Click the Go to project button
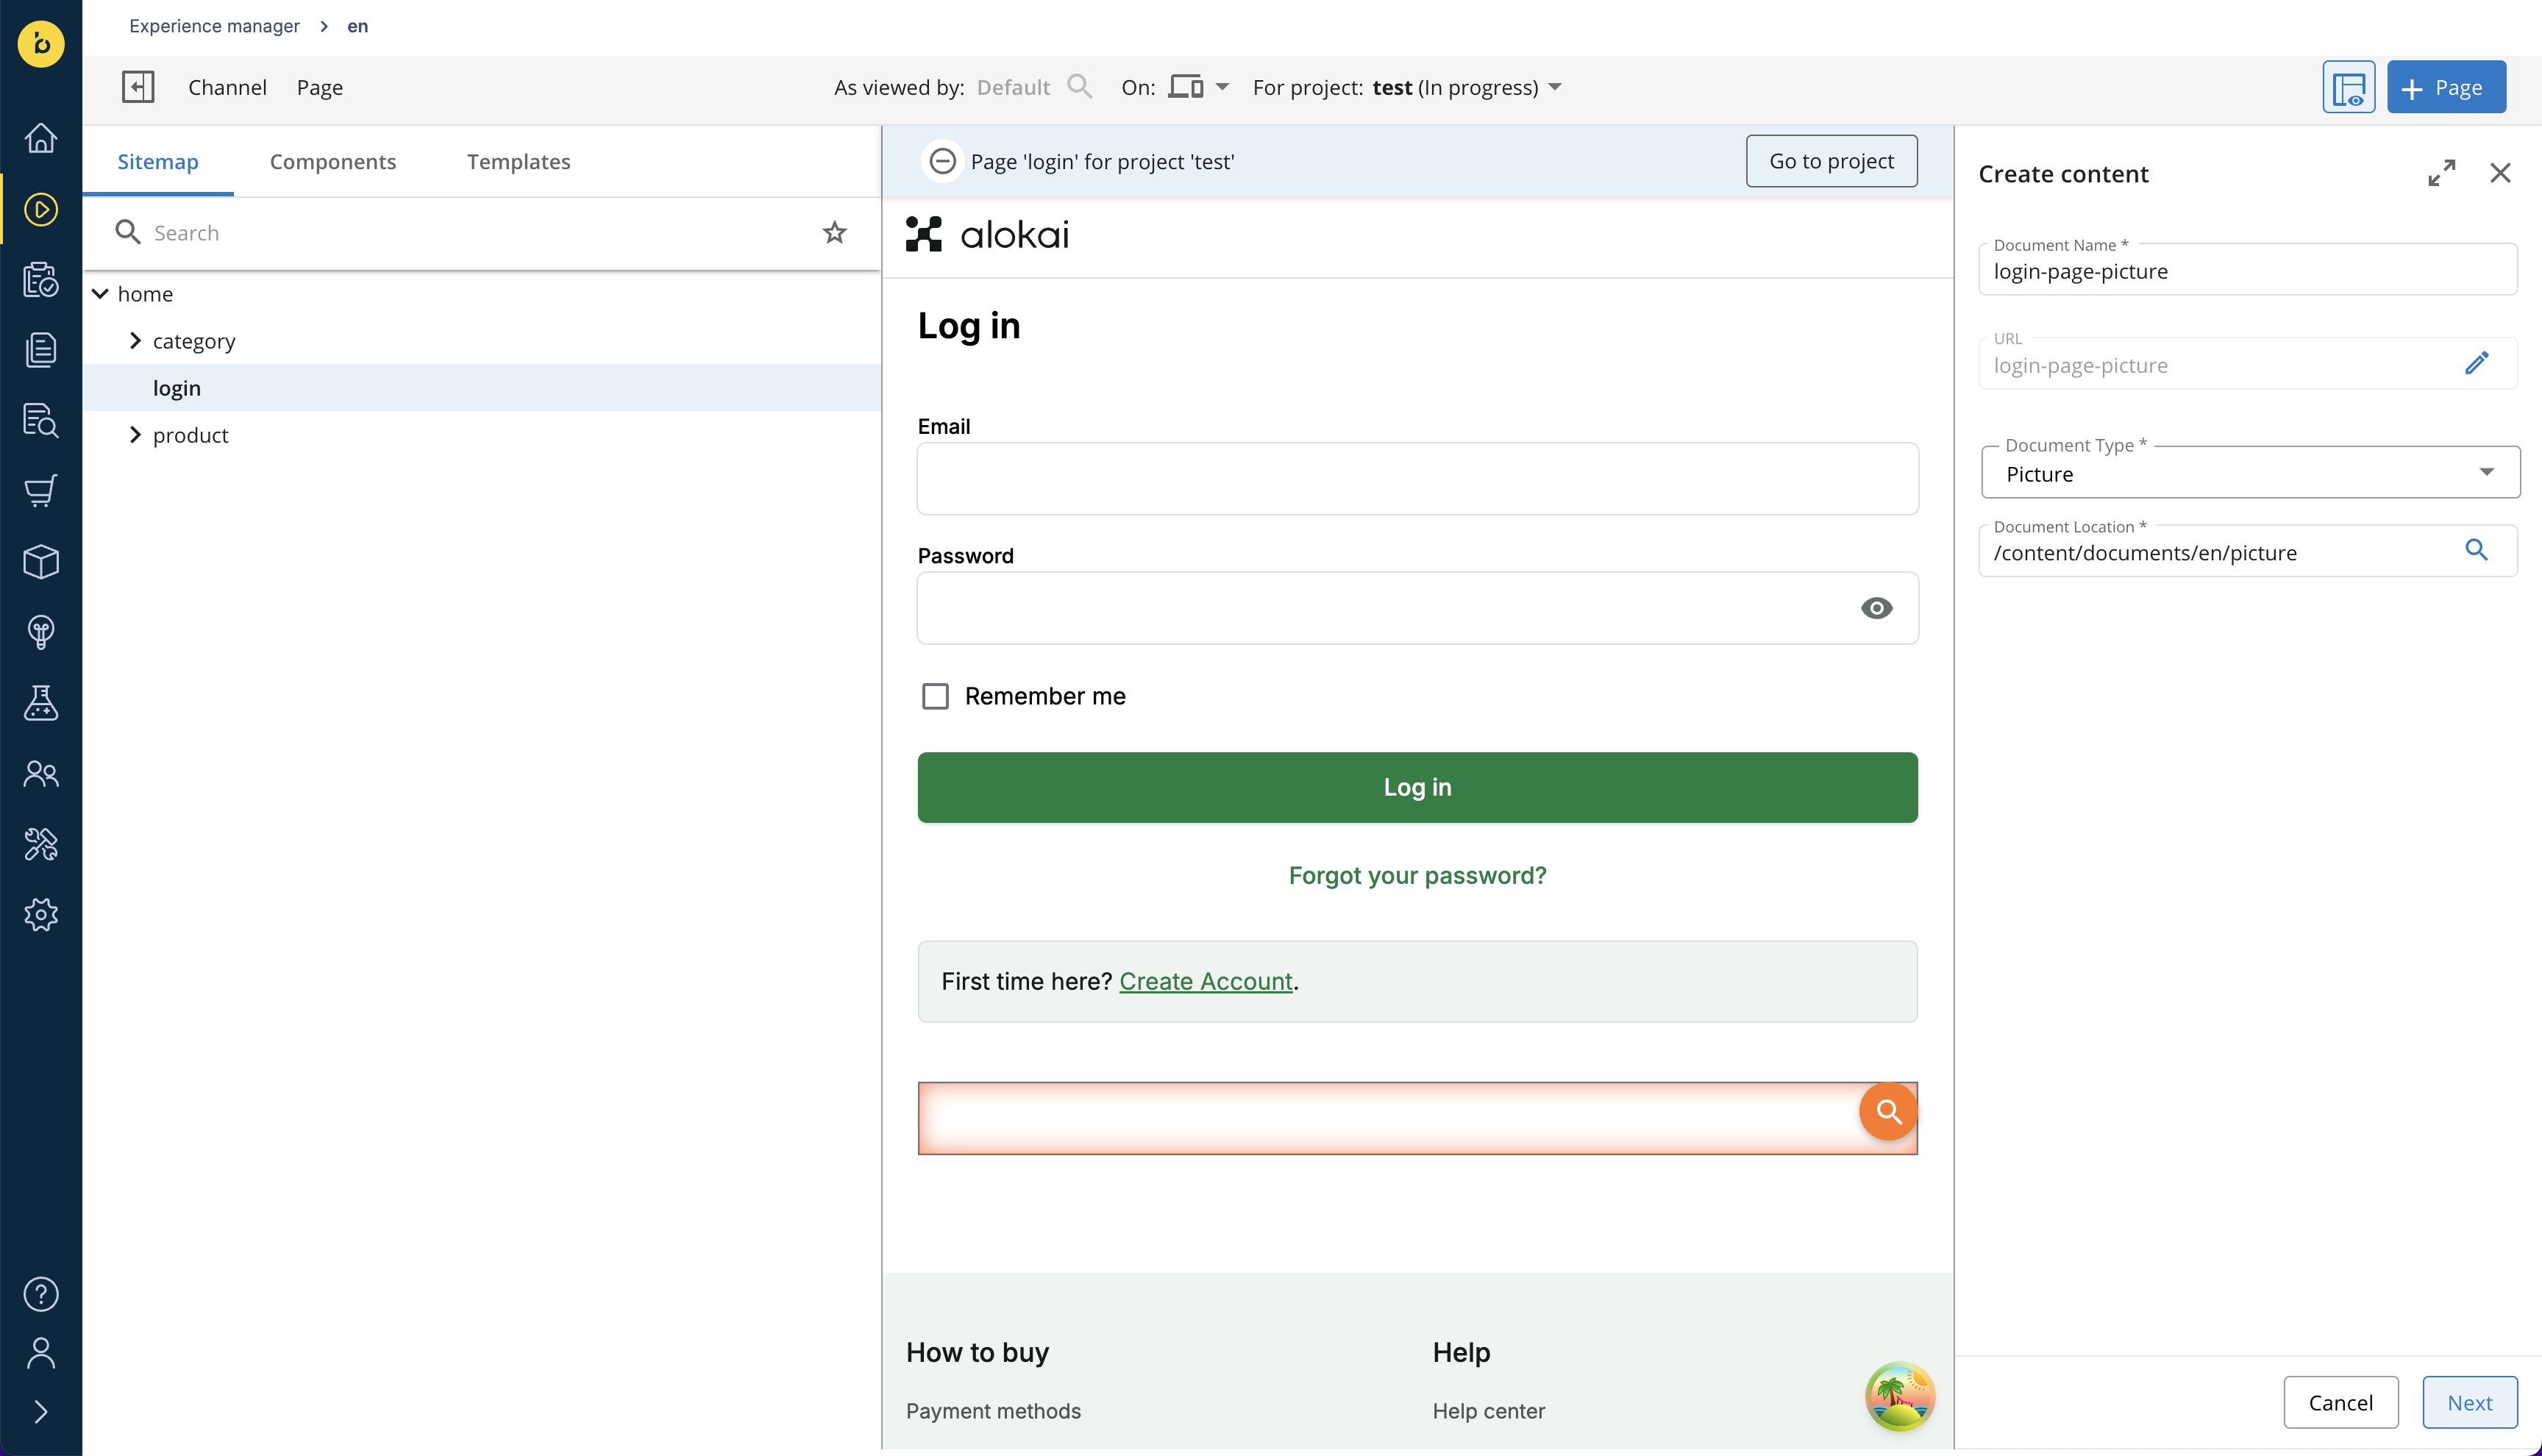This screenshot has height=1456, width=2542. coord(1831,161)
